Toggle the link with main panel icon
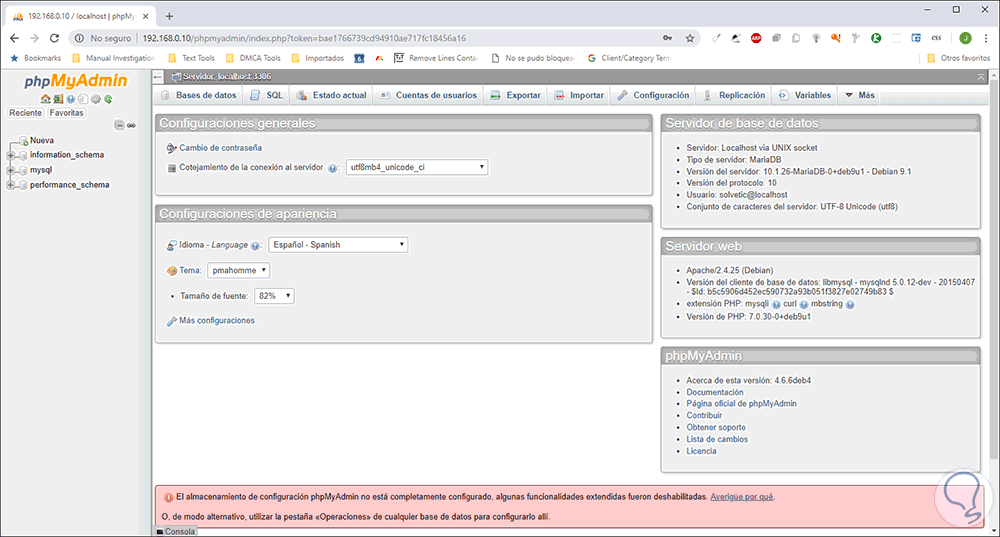1000x537 pixels. 131,126
